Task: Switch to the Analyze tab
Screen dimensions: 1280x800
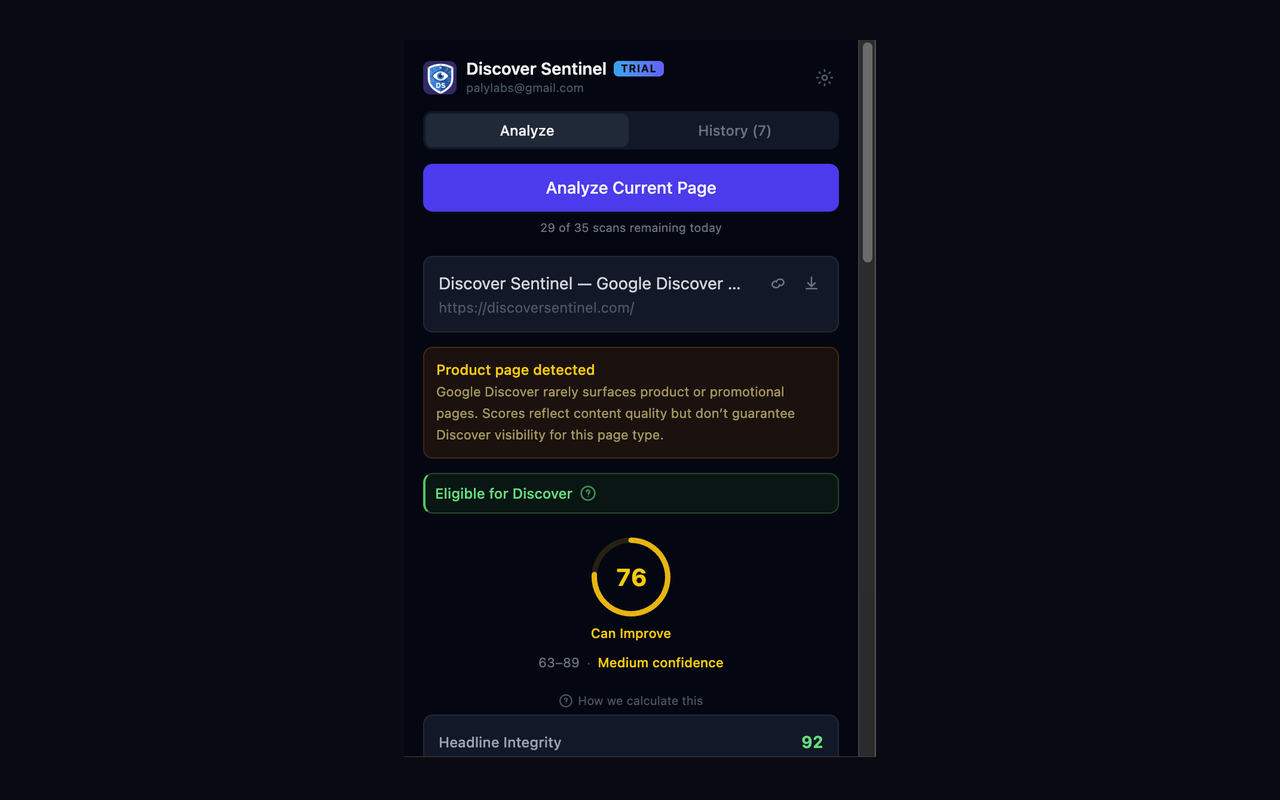Action: coord(527,131)
